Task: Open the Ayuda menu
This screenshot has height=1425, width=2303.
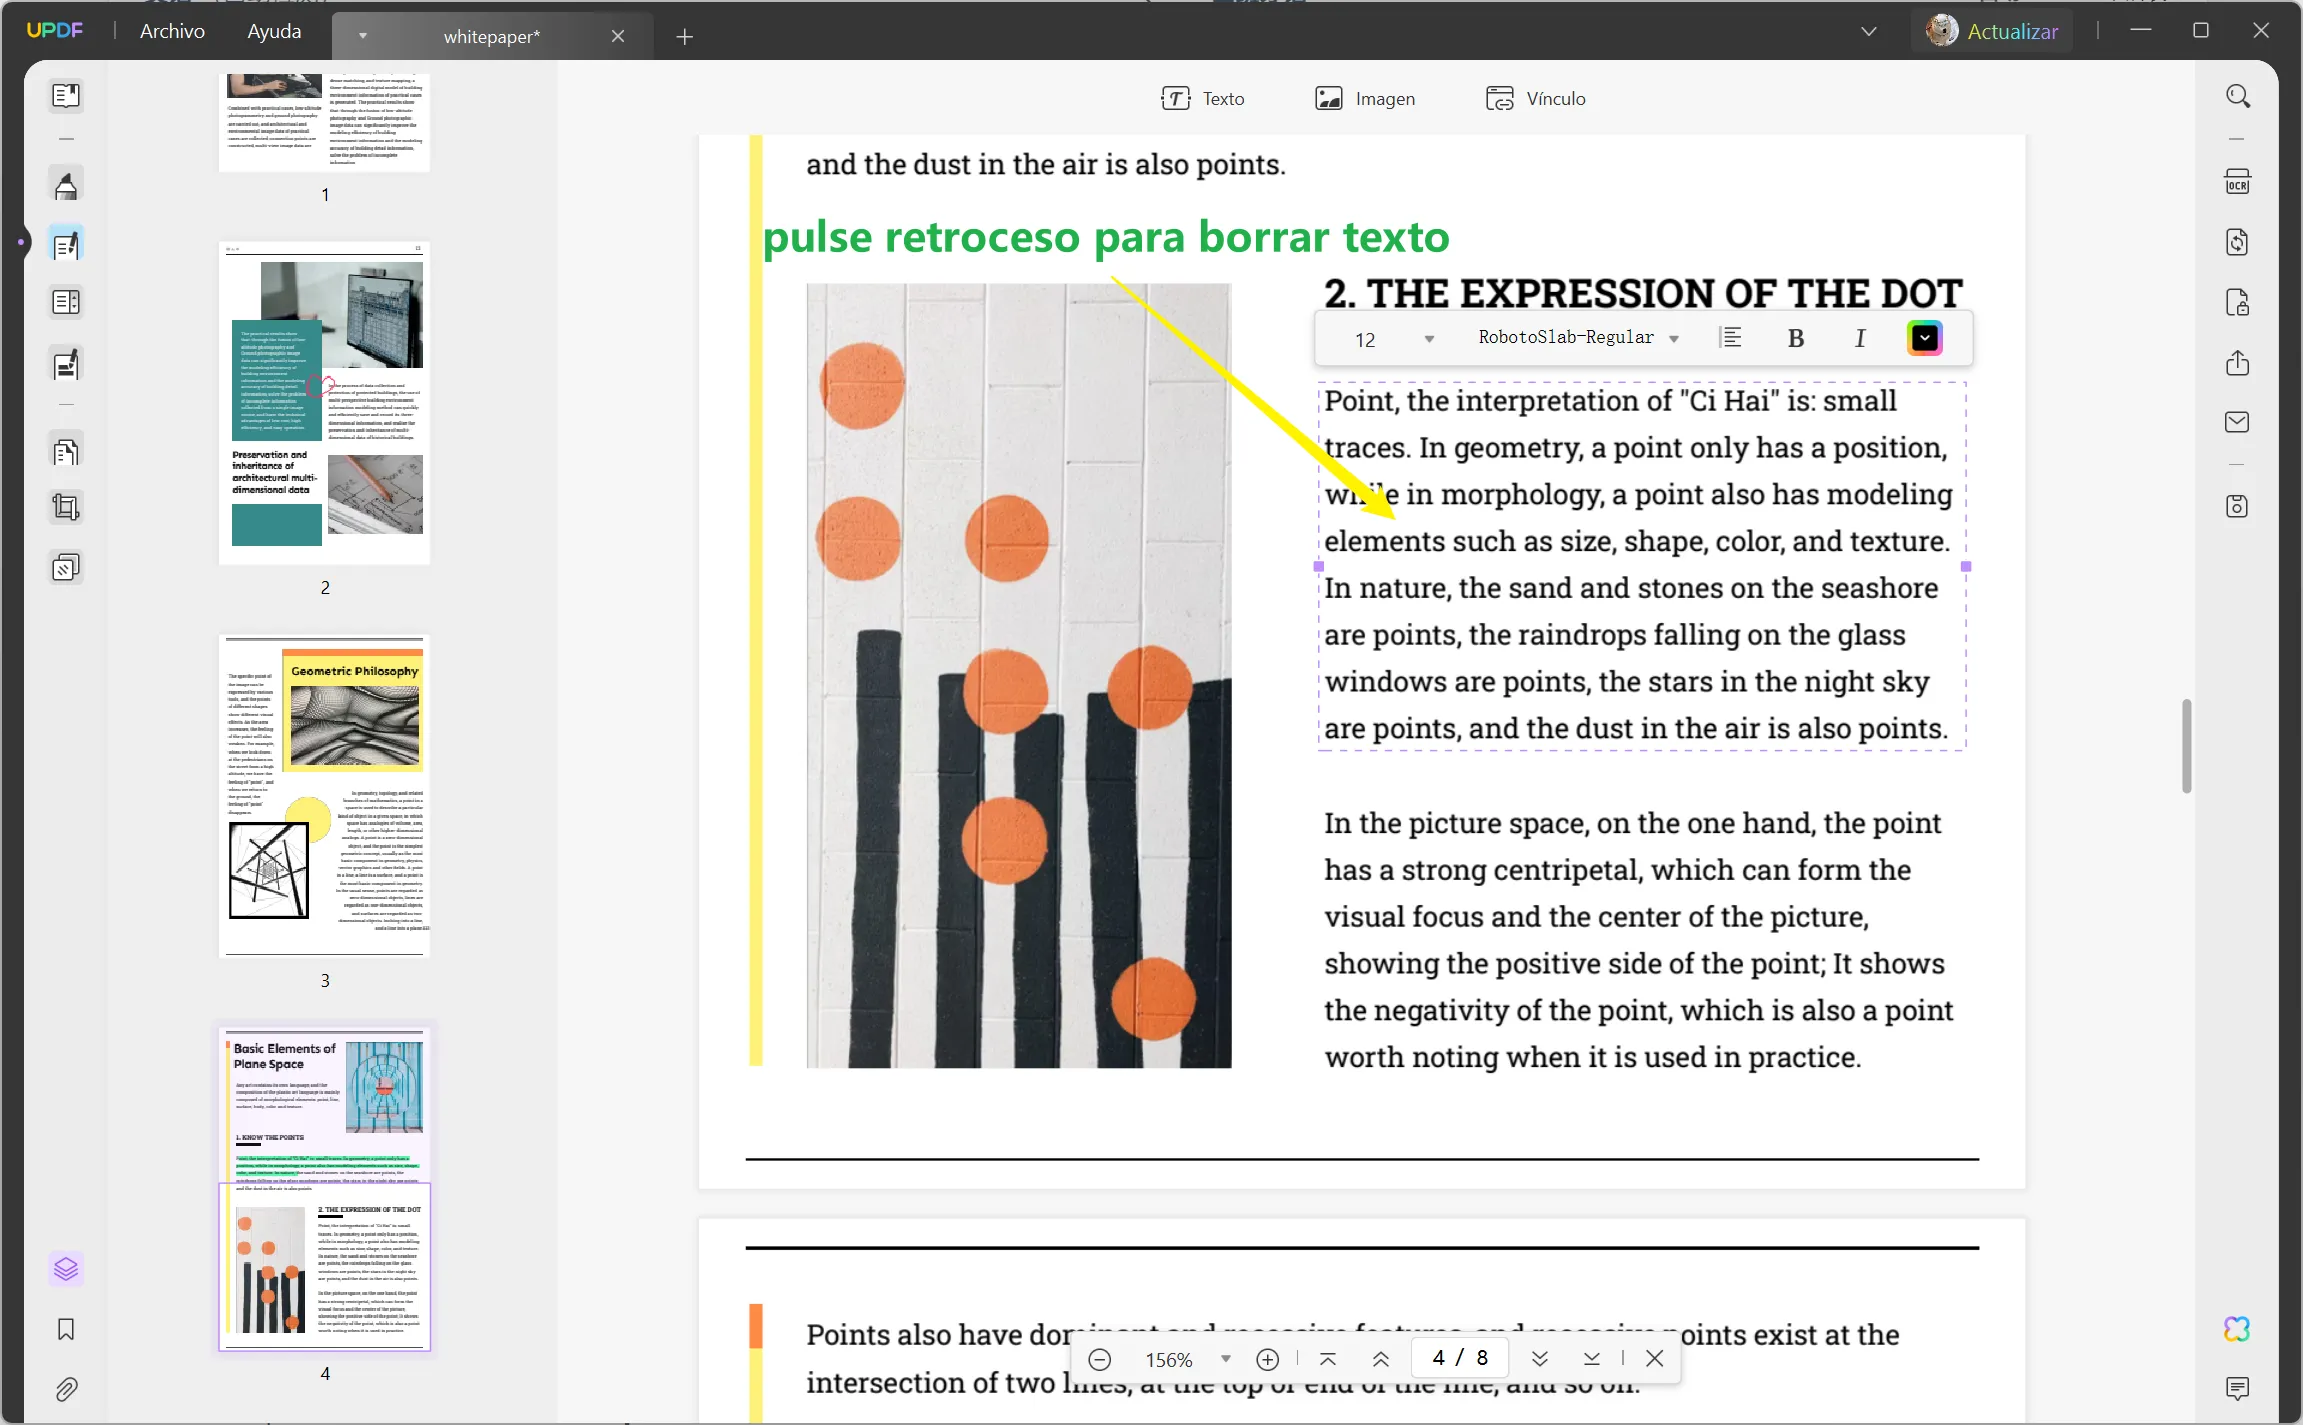Action: 274,32
